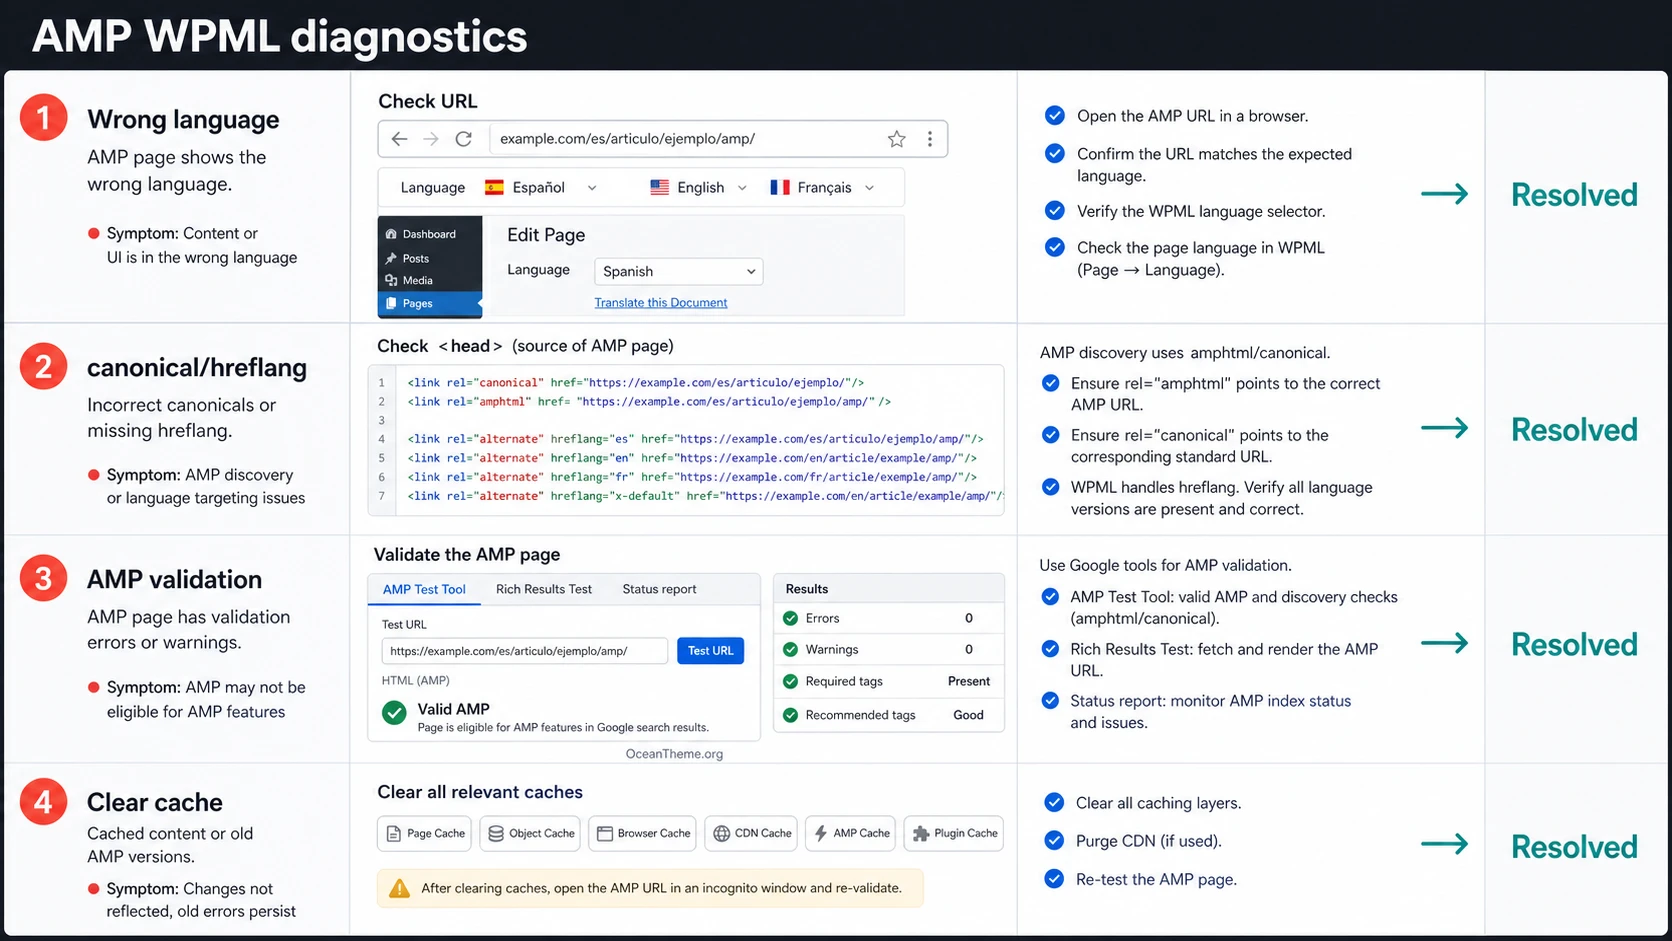Image resolution: width=1672 pixels, height=941 pixels.
Task: Click the CDN Cache button
Action: coord(753,833)
